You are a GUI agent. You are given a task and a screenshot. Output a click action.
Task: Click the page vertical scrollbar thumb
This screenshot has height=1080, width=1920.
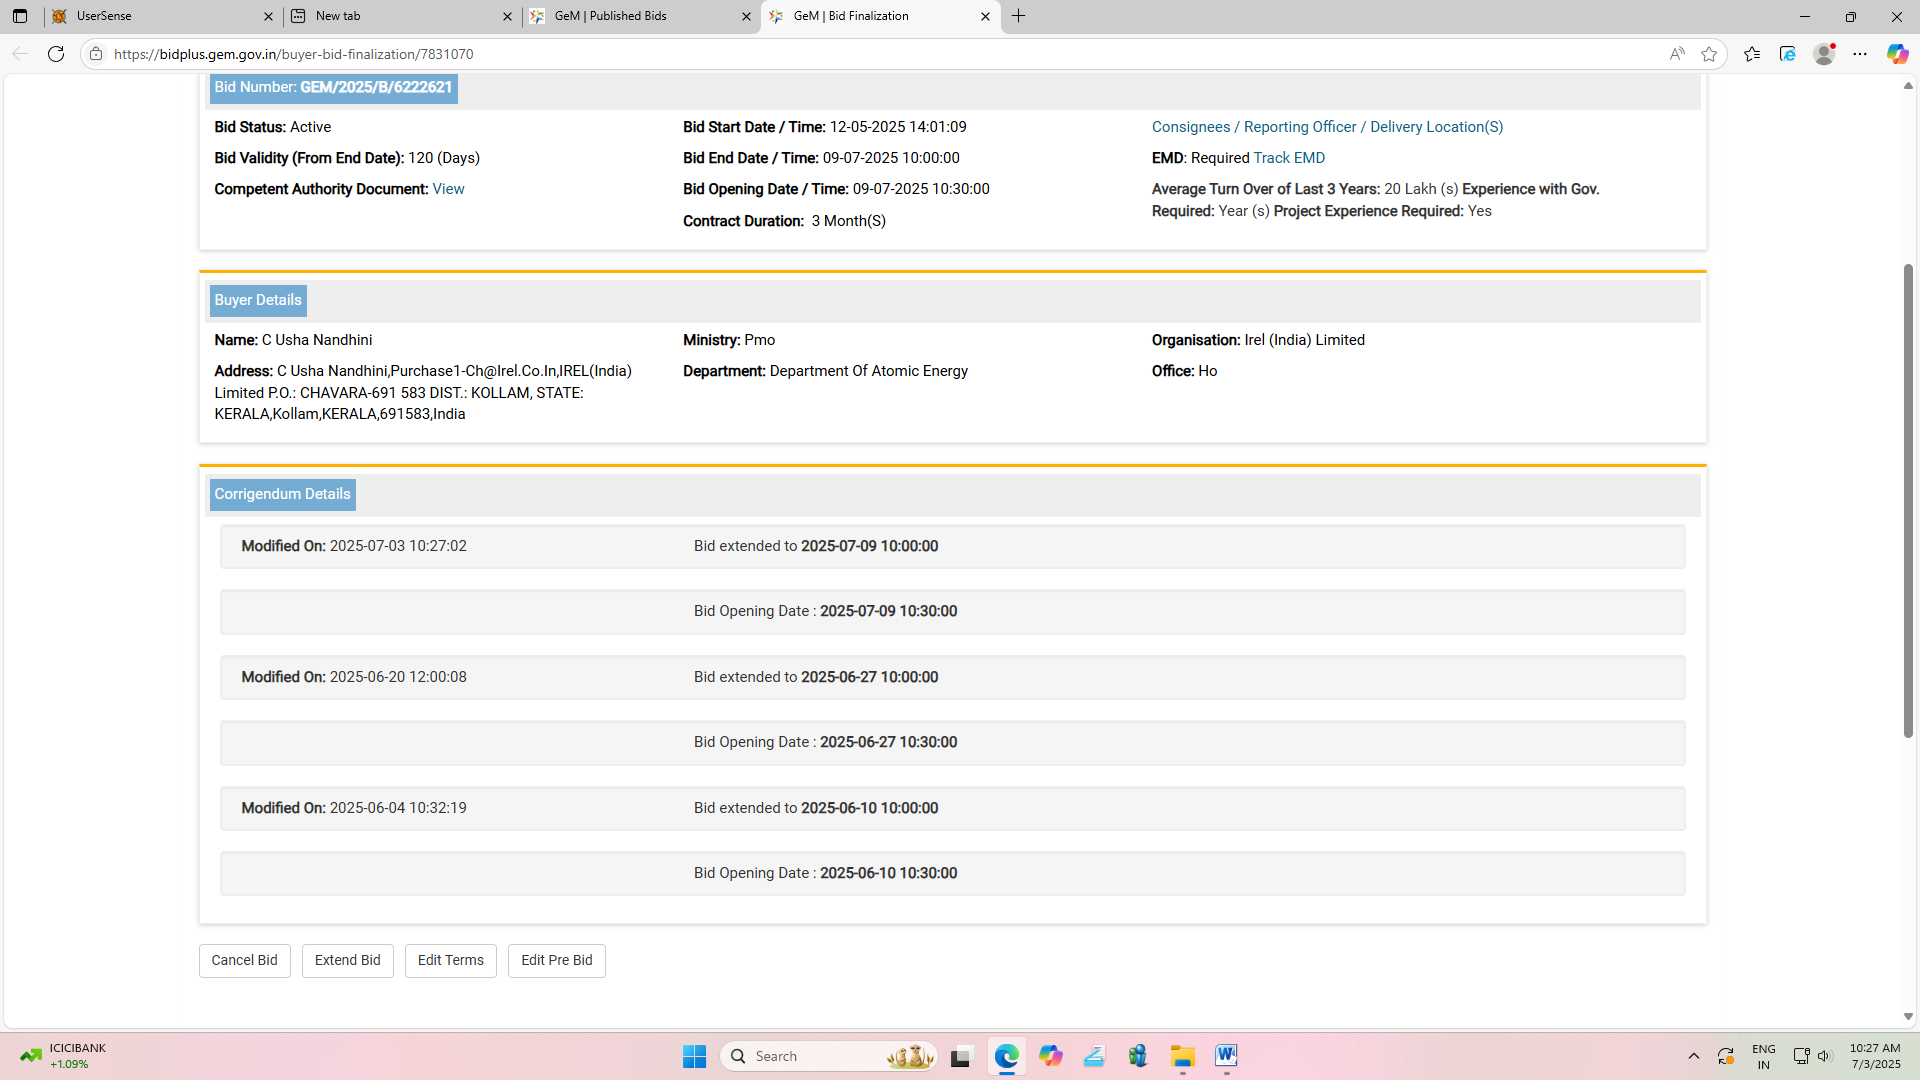tap(1908, 500)
